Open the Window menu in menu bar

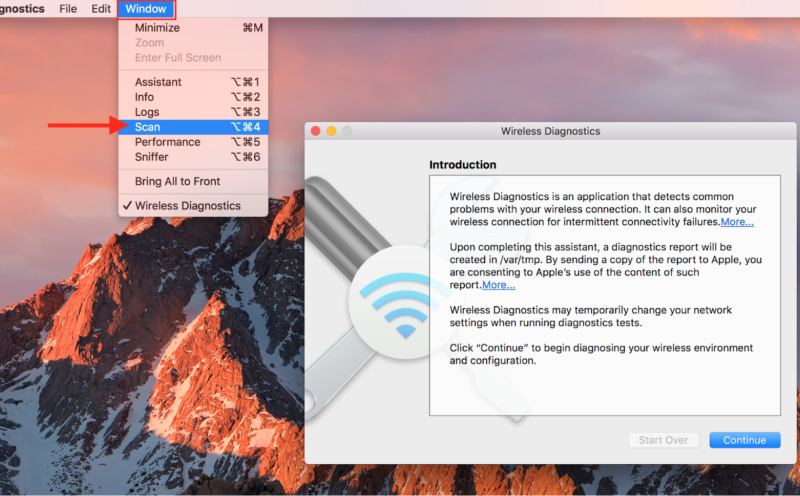coord(146,9)
